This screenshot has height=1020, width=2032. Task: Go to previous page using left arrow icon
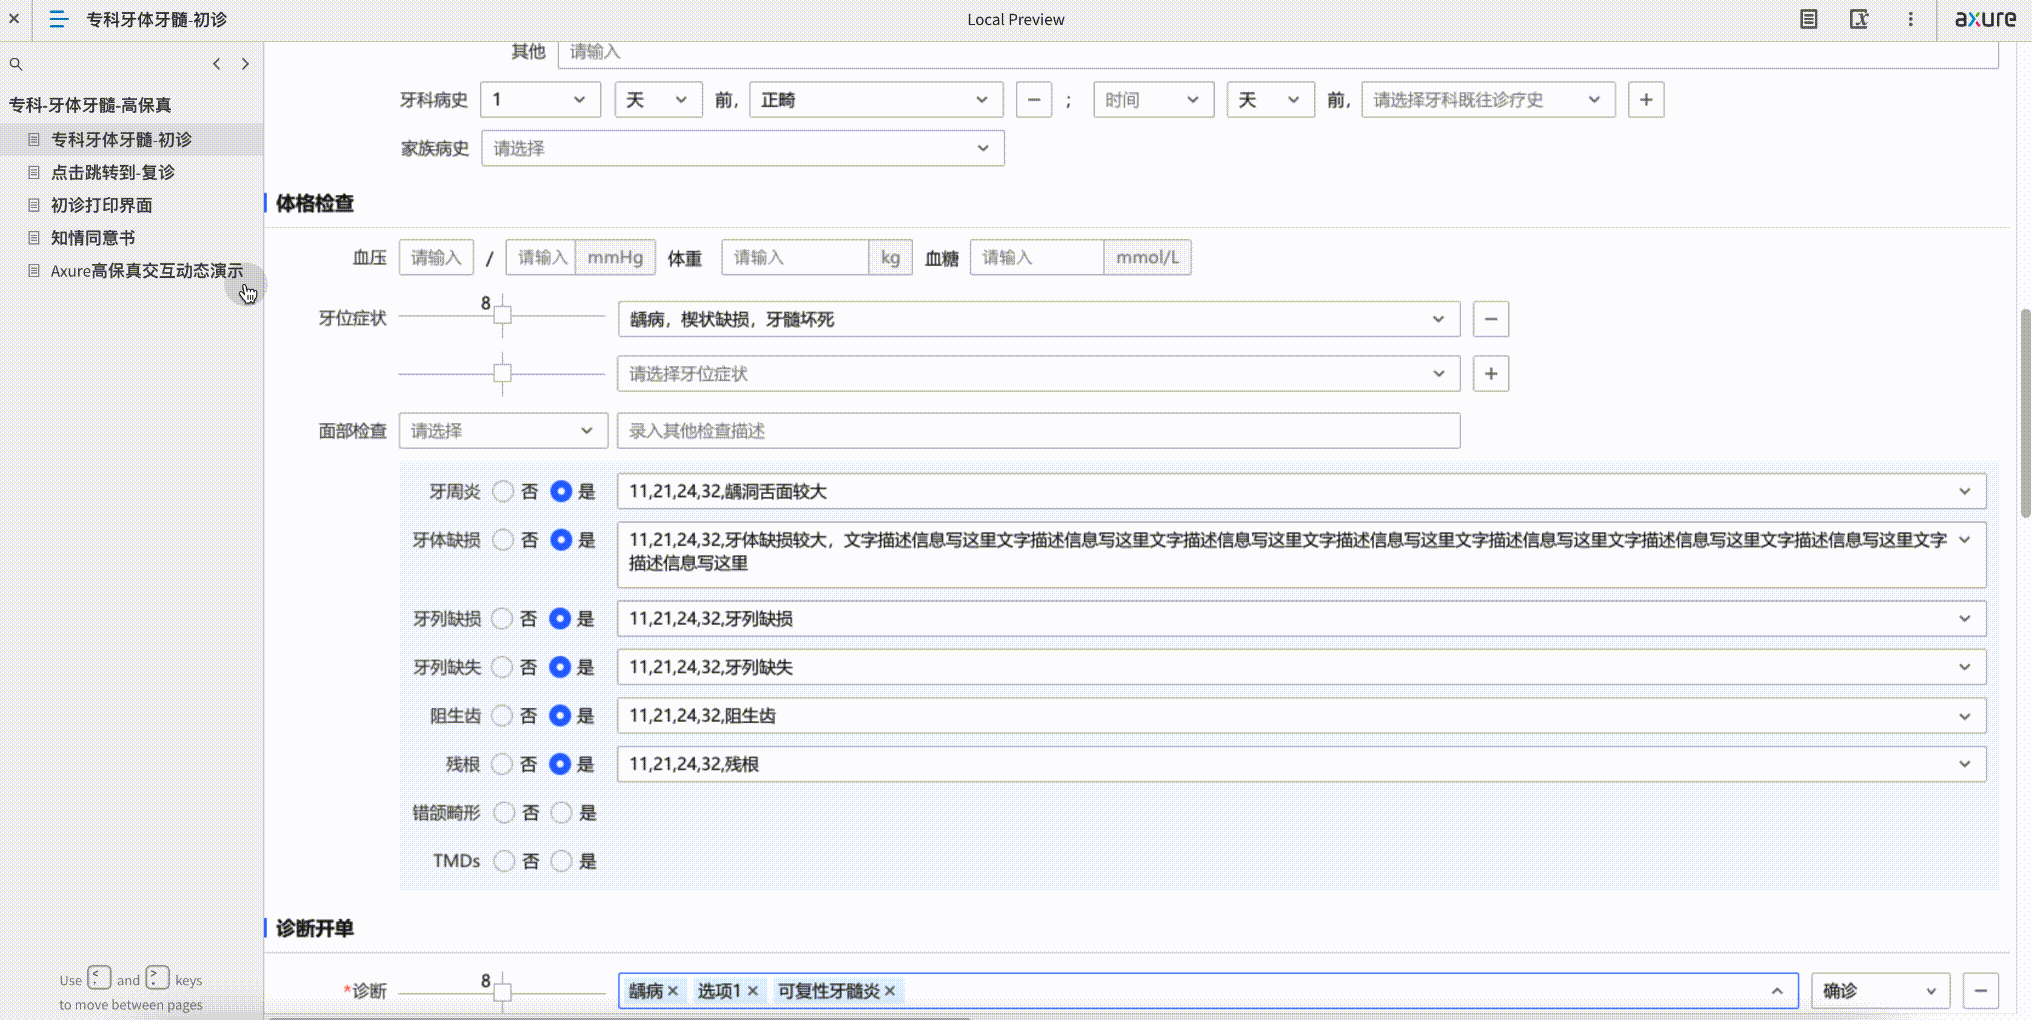click(x=216, y=63)
